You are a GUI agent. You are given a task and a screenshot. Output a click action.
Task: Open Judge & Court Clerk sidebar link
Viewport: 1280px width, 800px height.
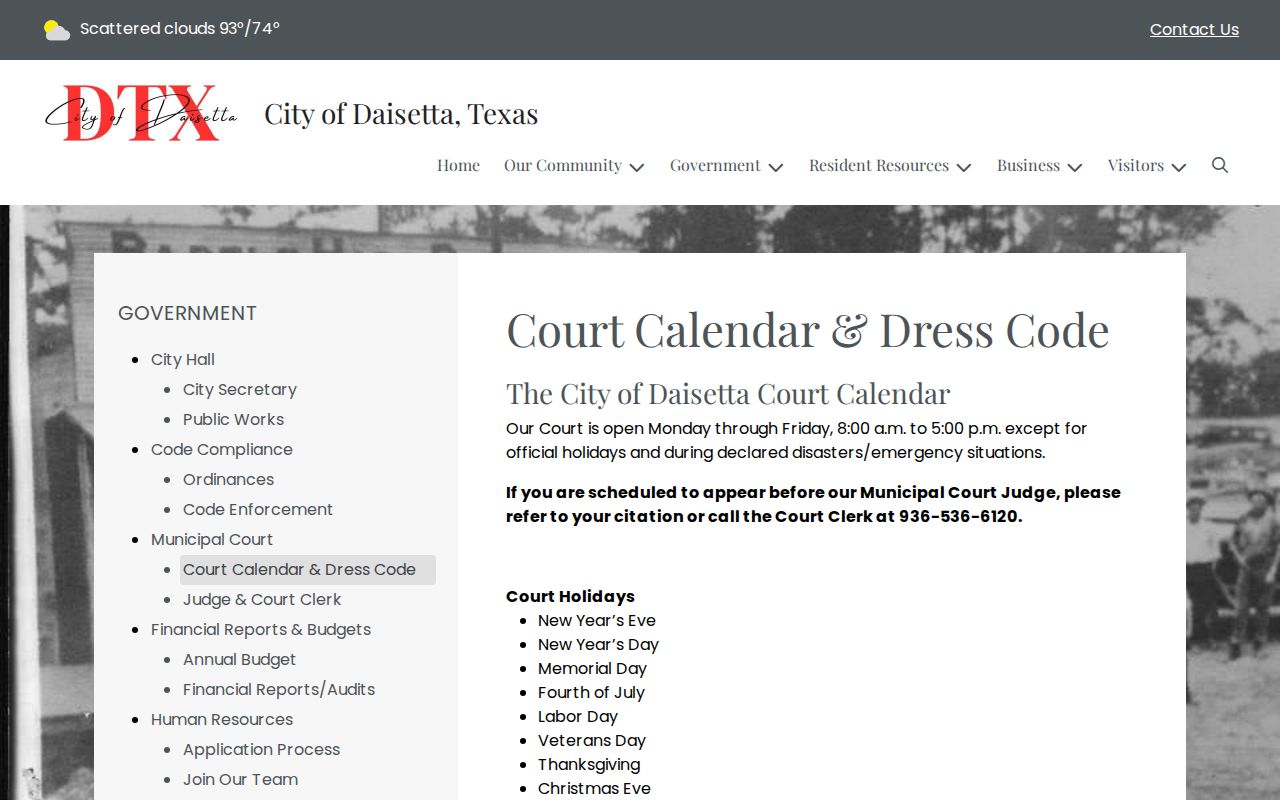point(262,599)
